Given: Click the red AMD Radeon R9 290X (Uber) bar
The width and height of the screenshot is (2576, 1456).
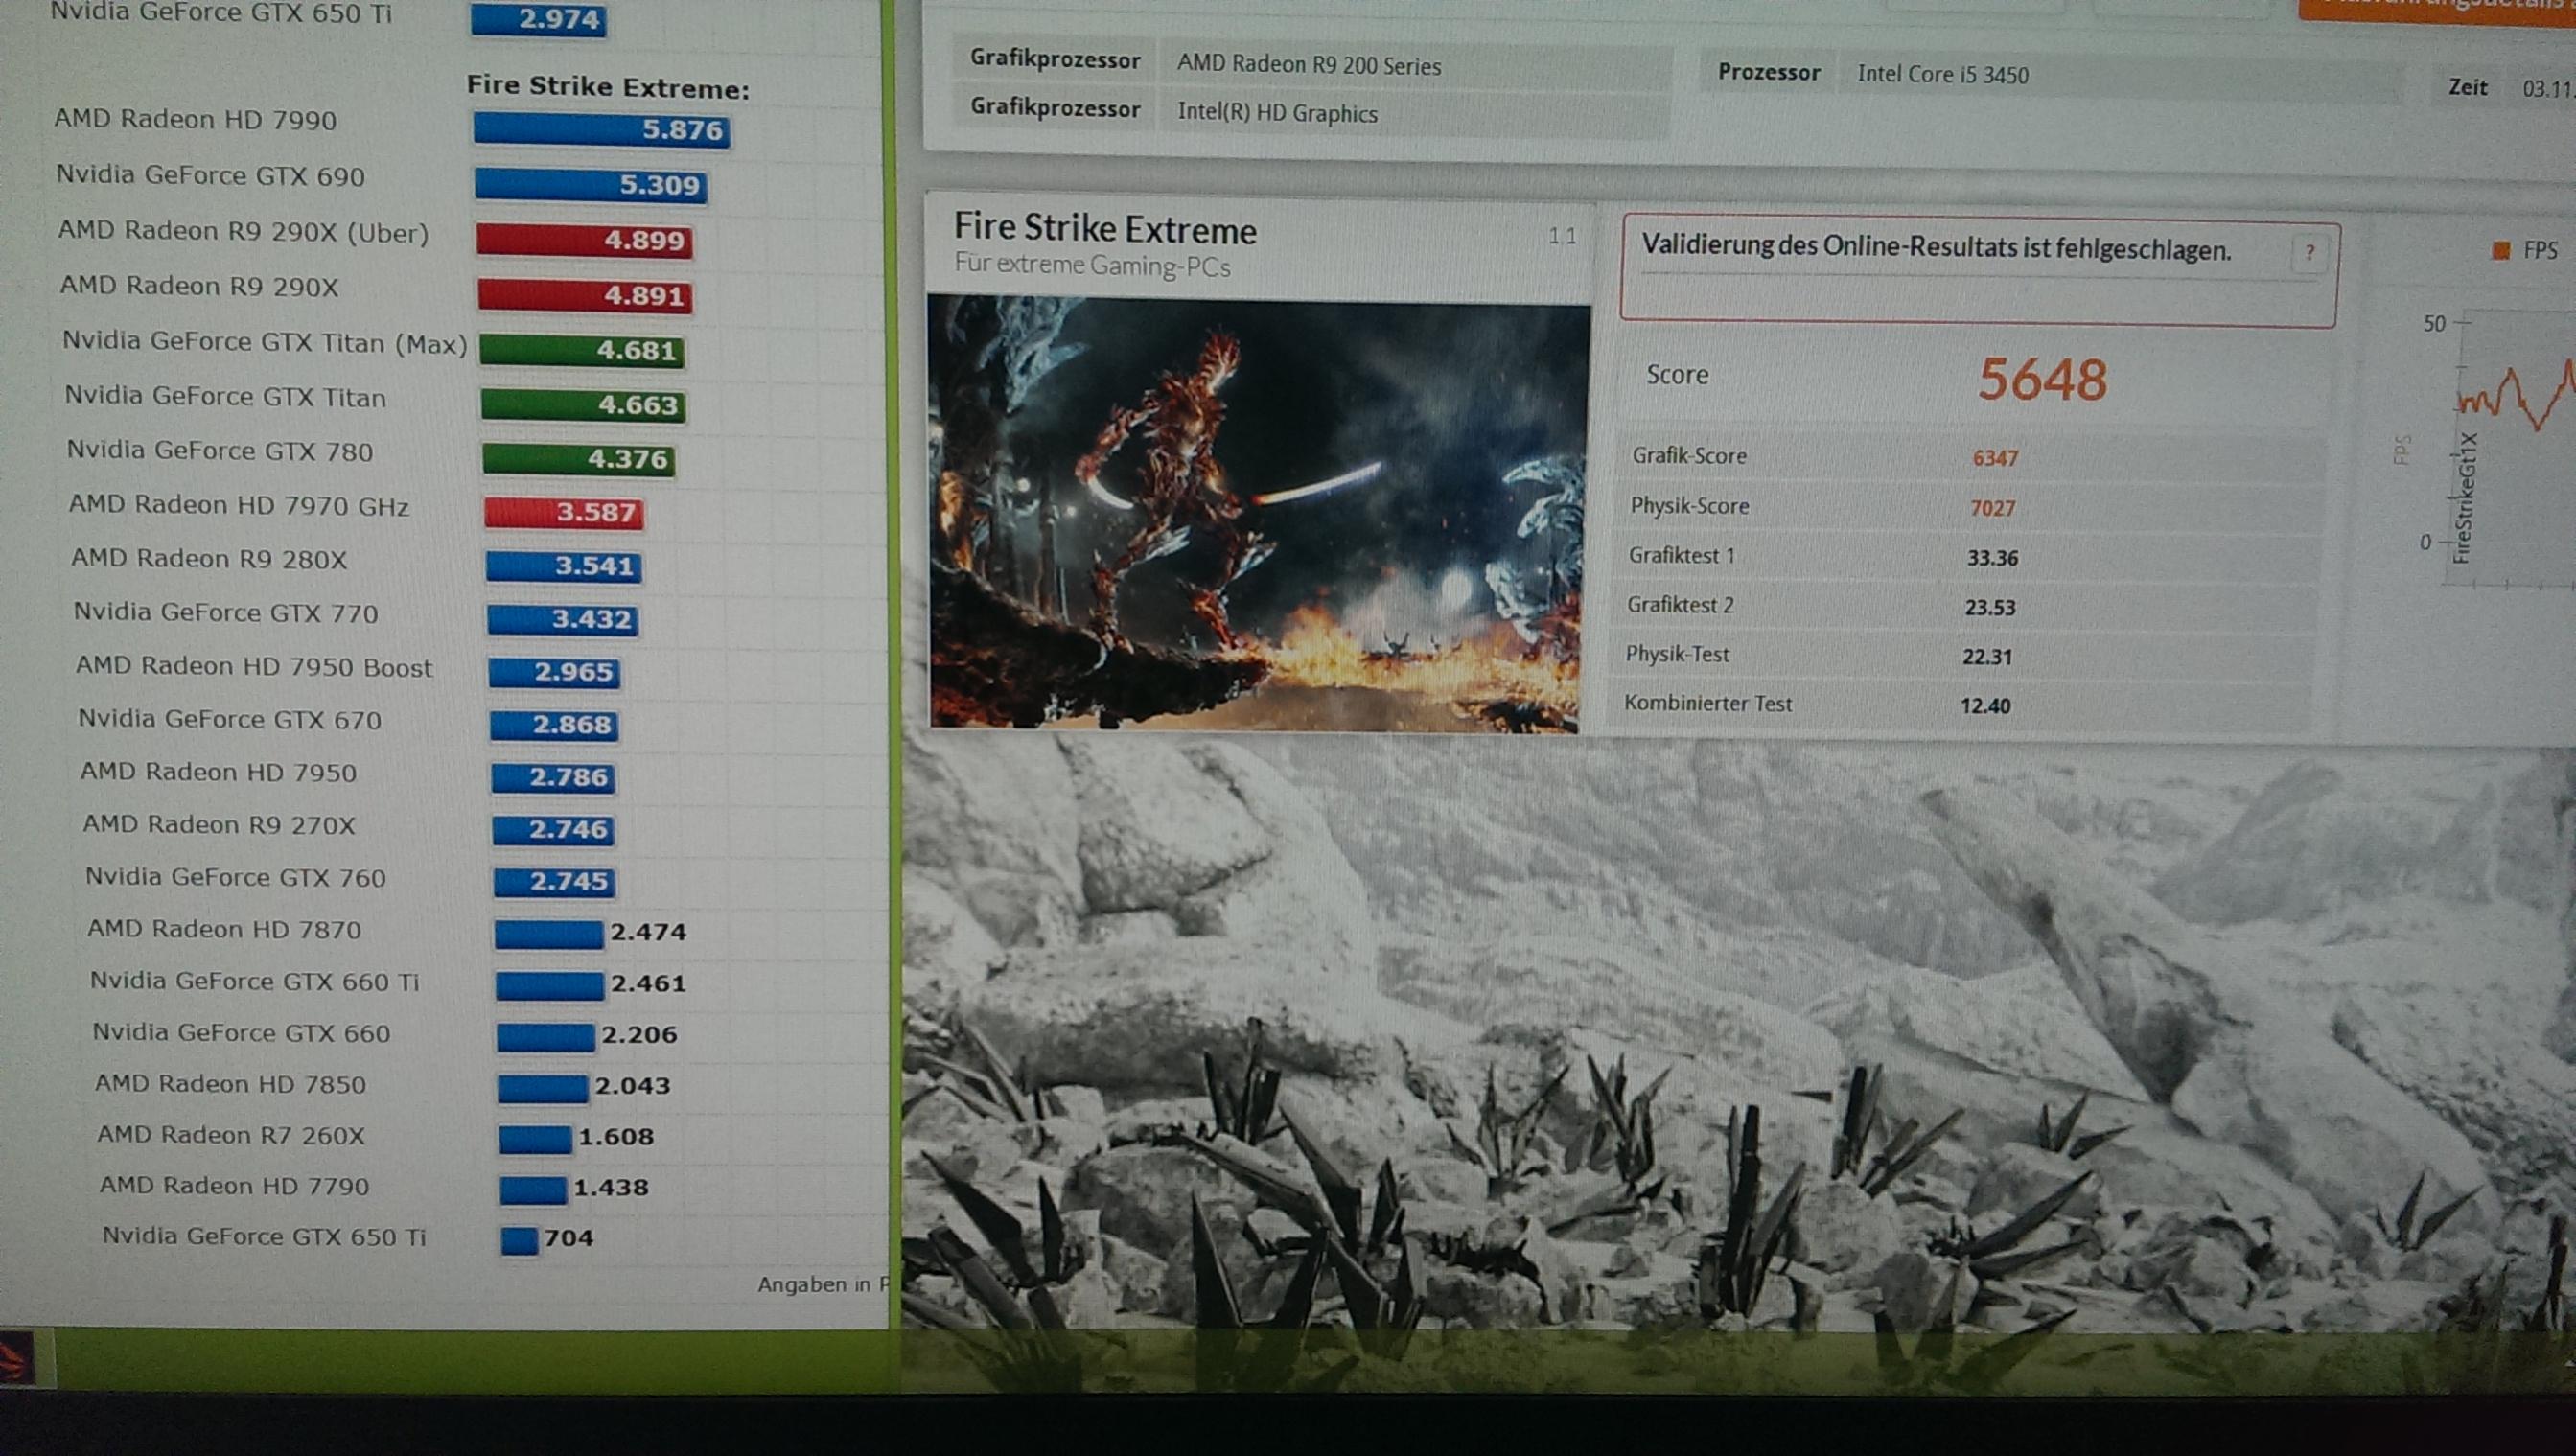Looking at the screenshot, I should click(584, 240).
